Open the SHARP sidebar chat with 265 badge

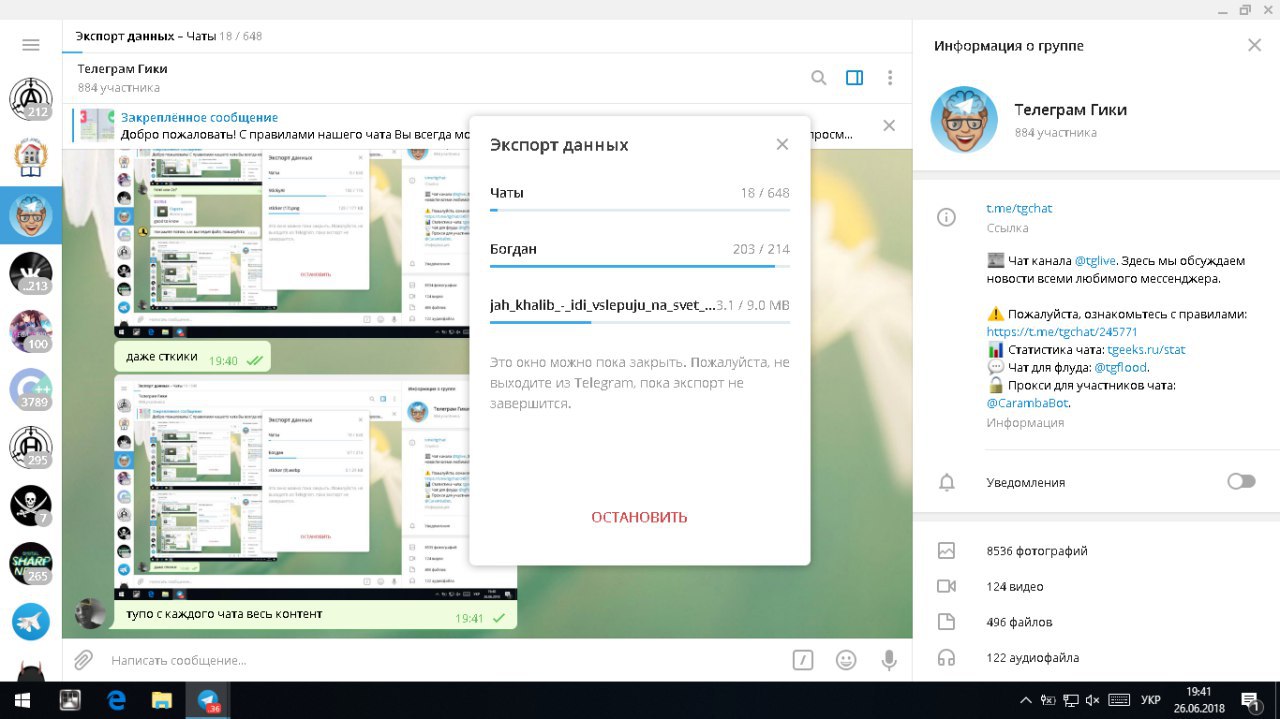click(x=30, y=564)
